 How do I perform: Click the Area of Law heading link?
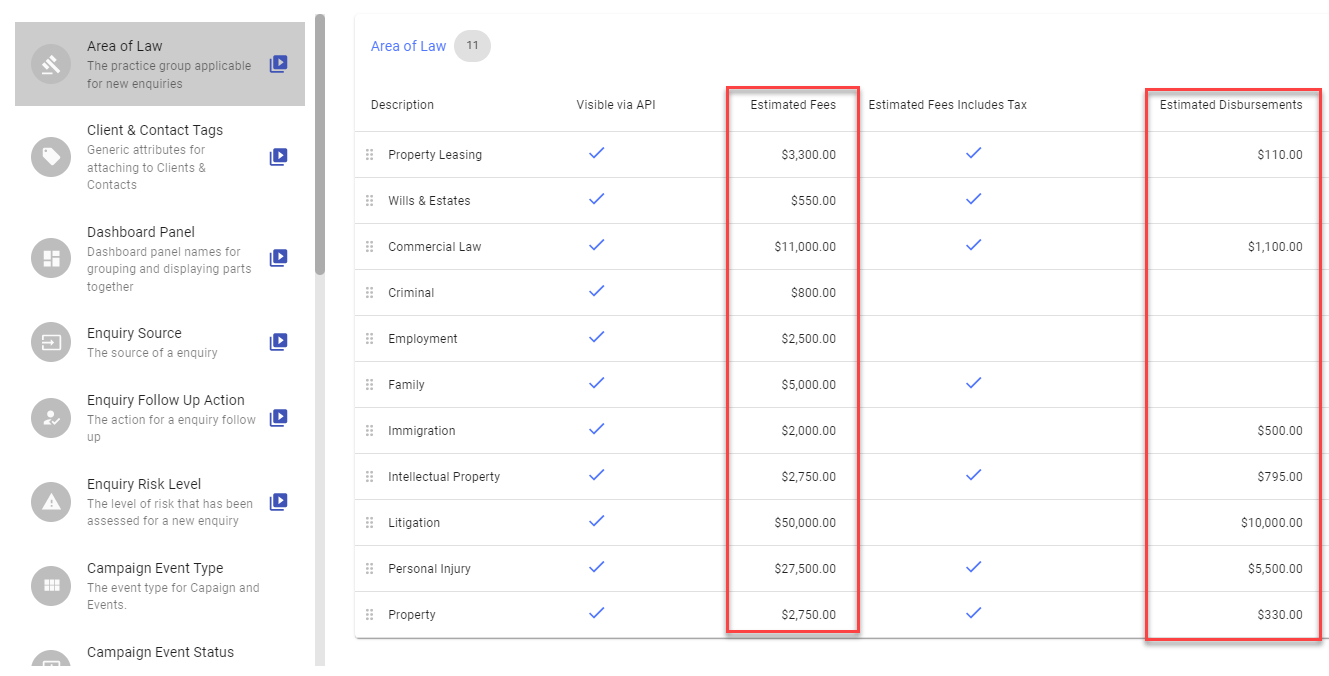pos(408,46)
